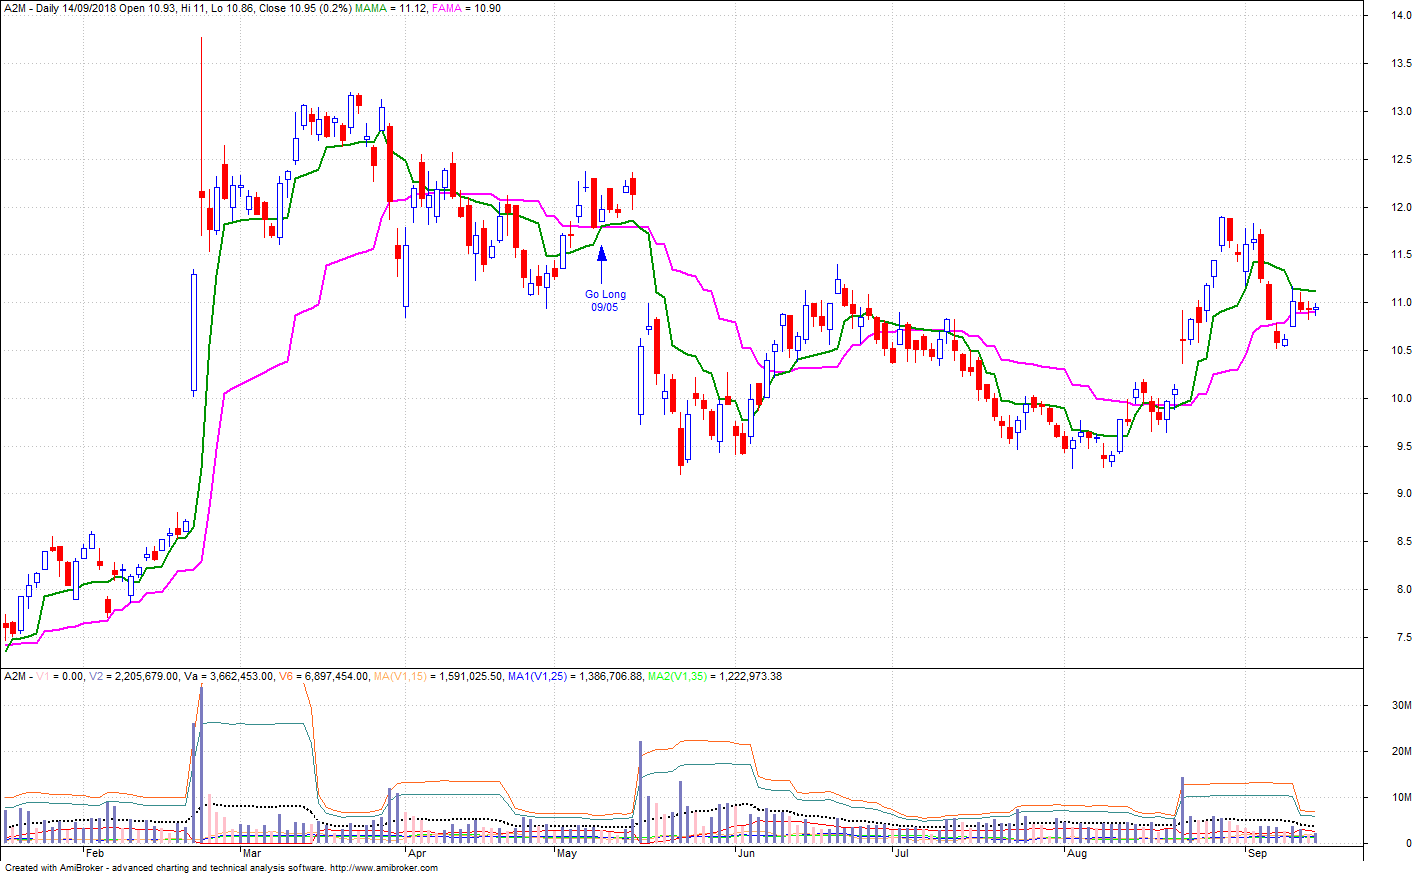1416x874 pixels.
Task: Click the 20M volume axis label
Action: (1401, 752)
